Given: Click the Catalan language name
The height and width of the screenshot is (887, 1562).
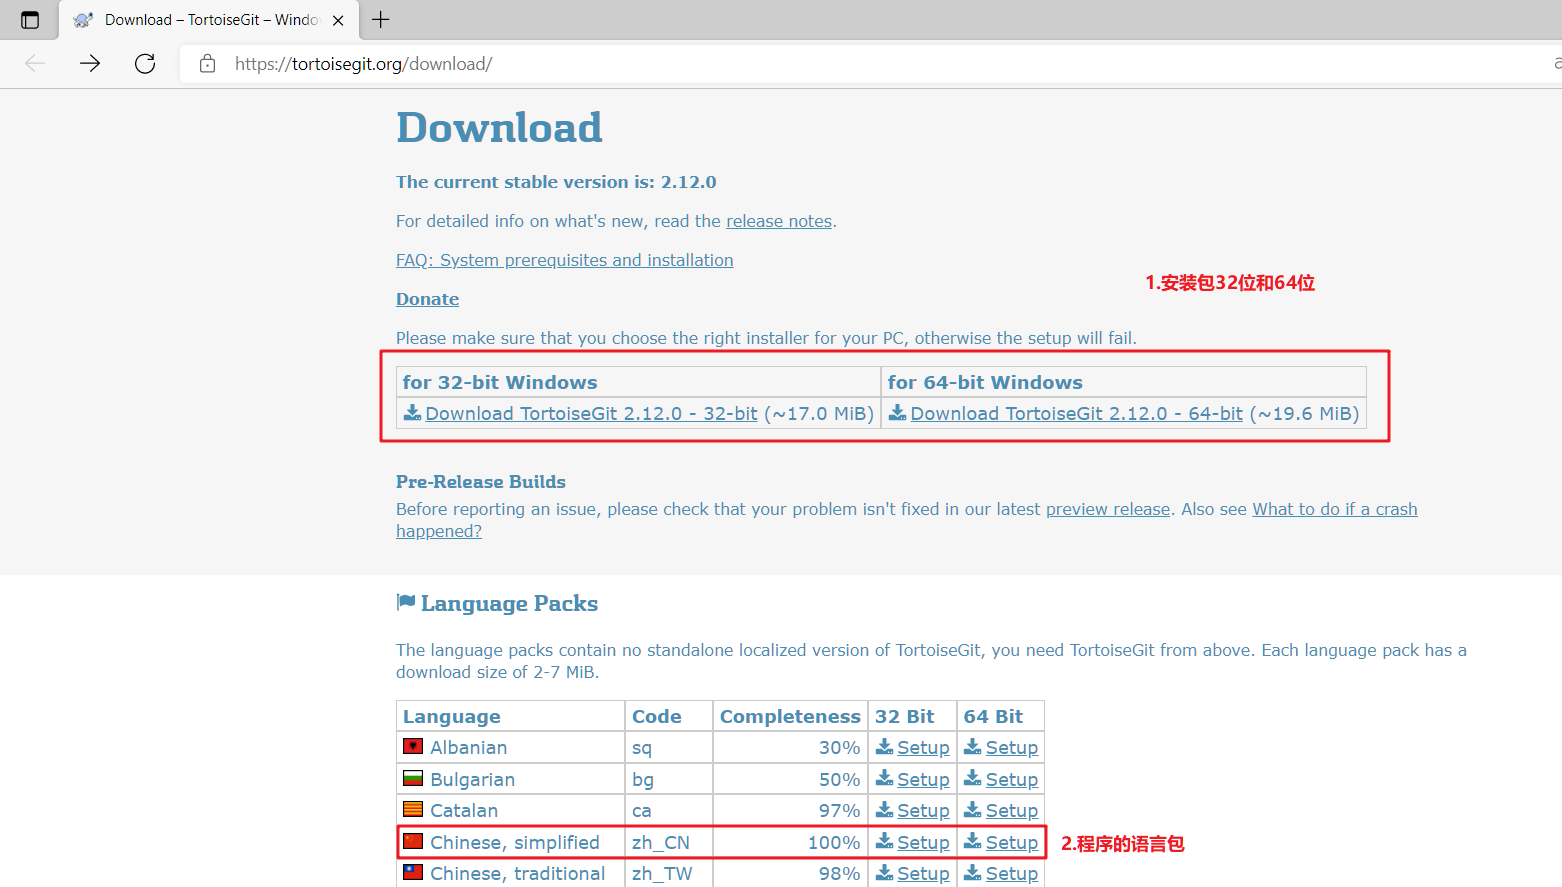Looking at the screenshot, I should 464,811.
